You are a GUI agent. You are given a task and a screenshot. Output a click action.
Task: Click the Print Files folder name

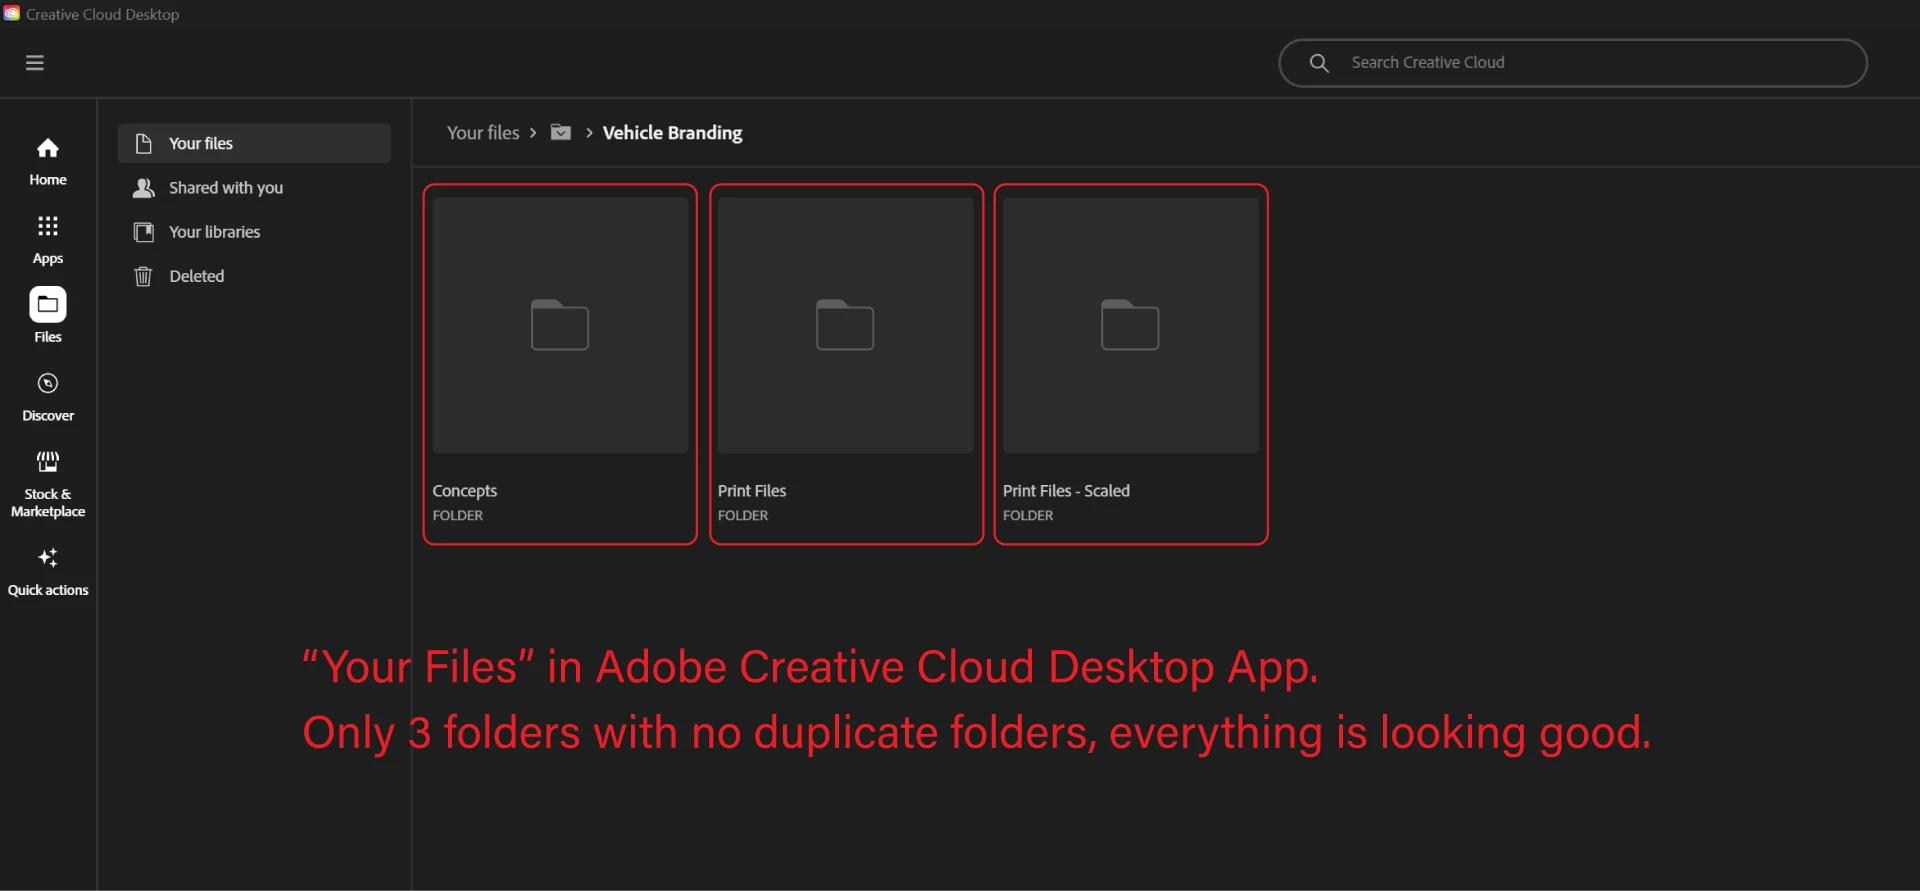pyautogui.click(x=752, y=491)
